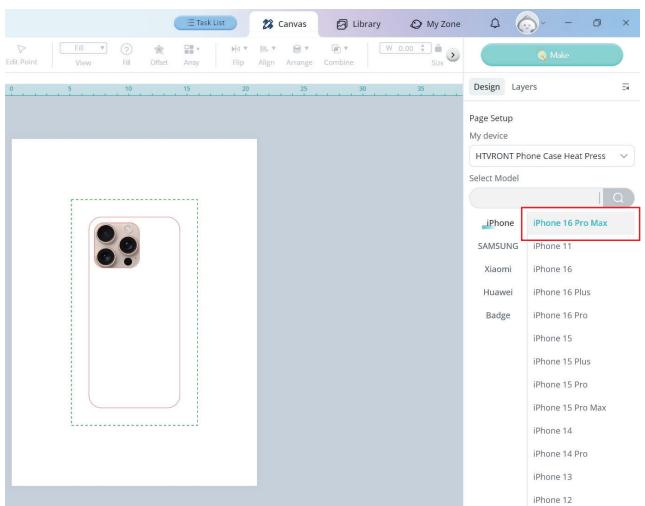Select the SAMSUNG brand category

498,246
